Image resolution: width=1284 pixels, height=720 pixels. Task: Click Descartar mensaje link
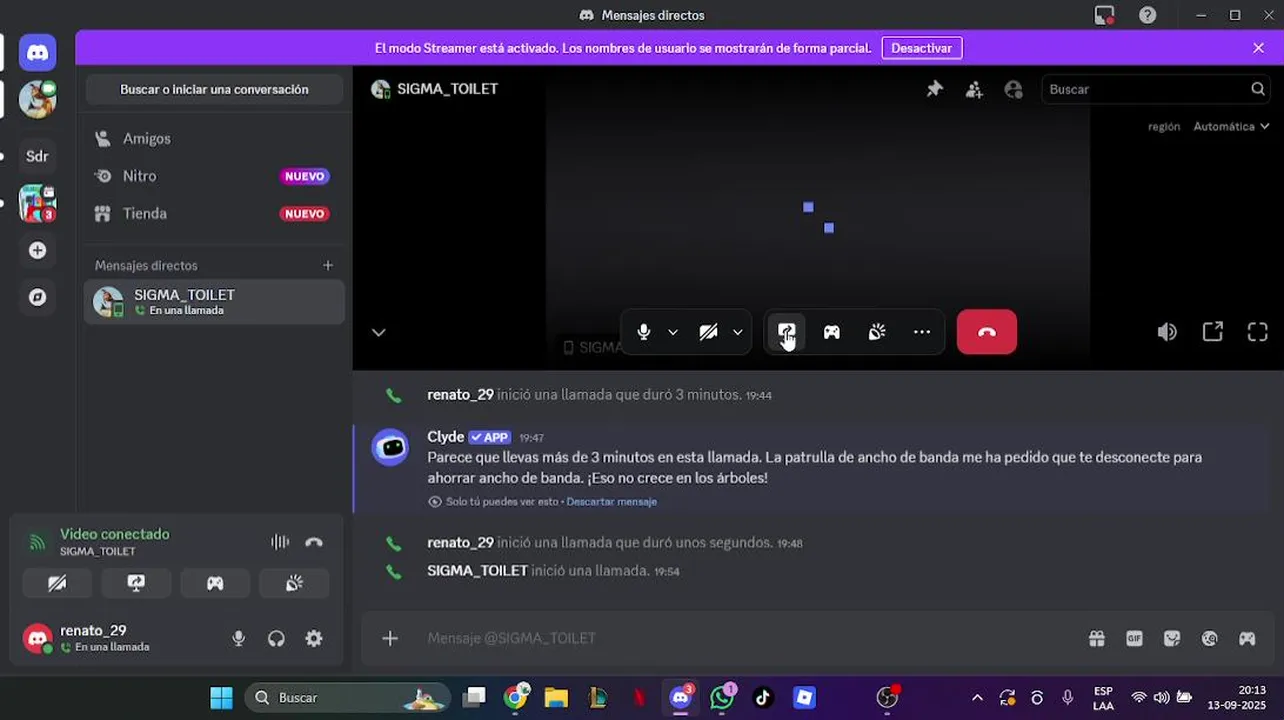point(611,502)
